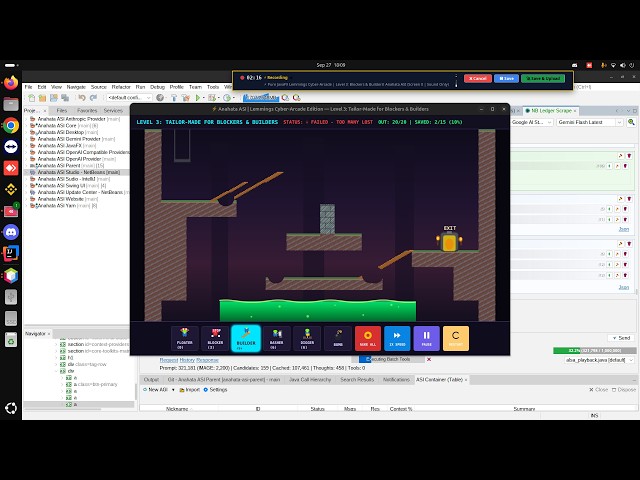
Task: Switch to the Notifications tab
Action: (396, 380)
